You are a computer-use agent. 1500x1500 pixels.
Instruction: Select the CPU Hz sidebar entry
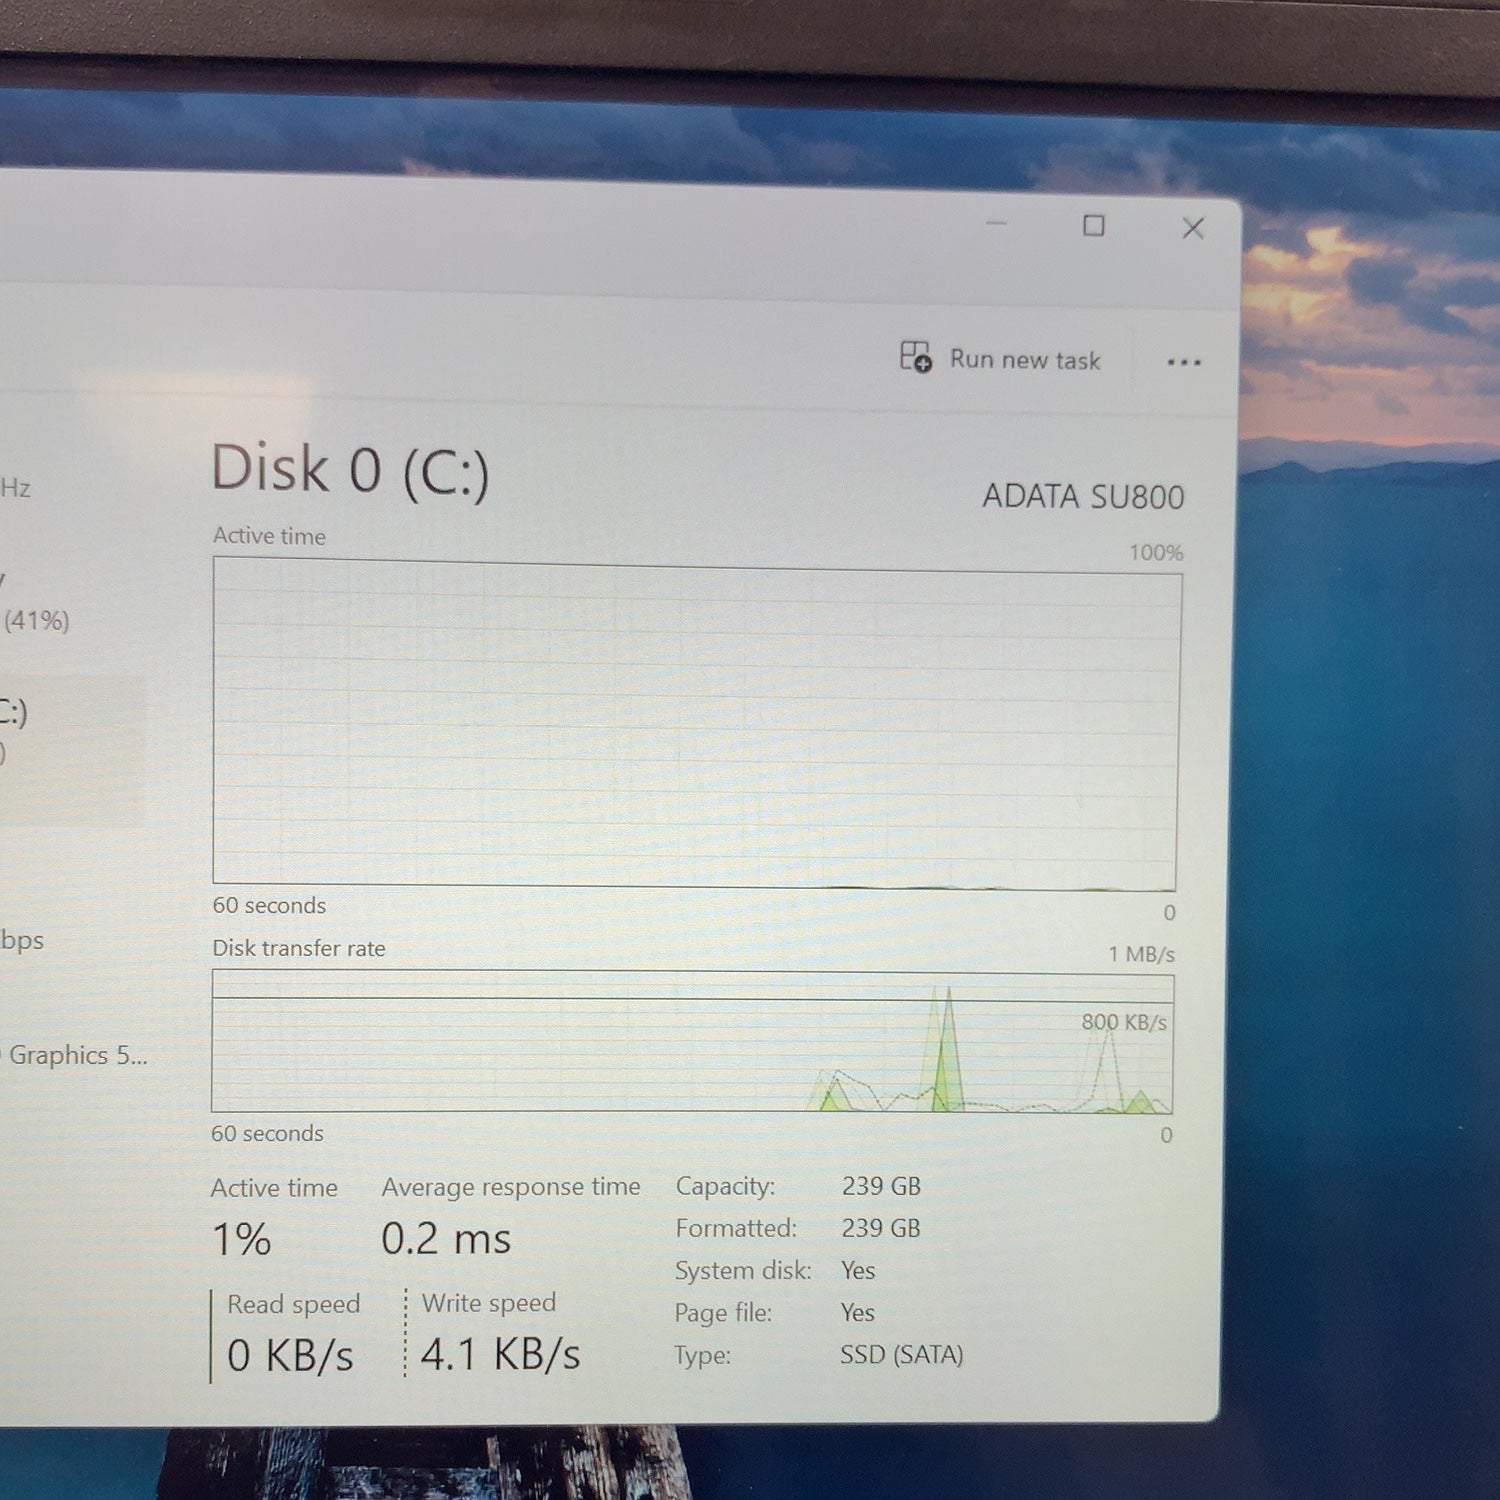16,488
